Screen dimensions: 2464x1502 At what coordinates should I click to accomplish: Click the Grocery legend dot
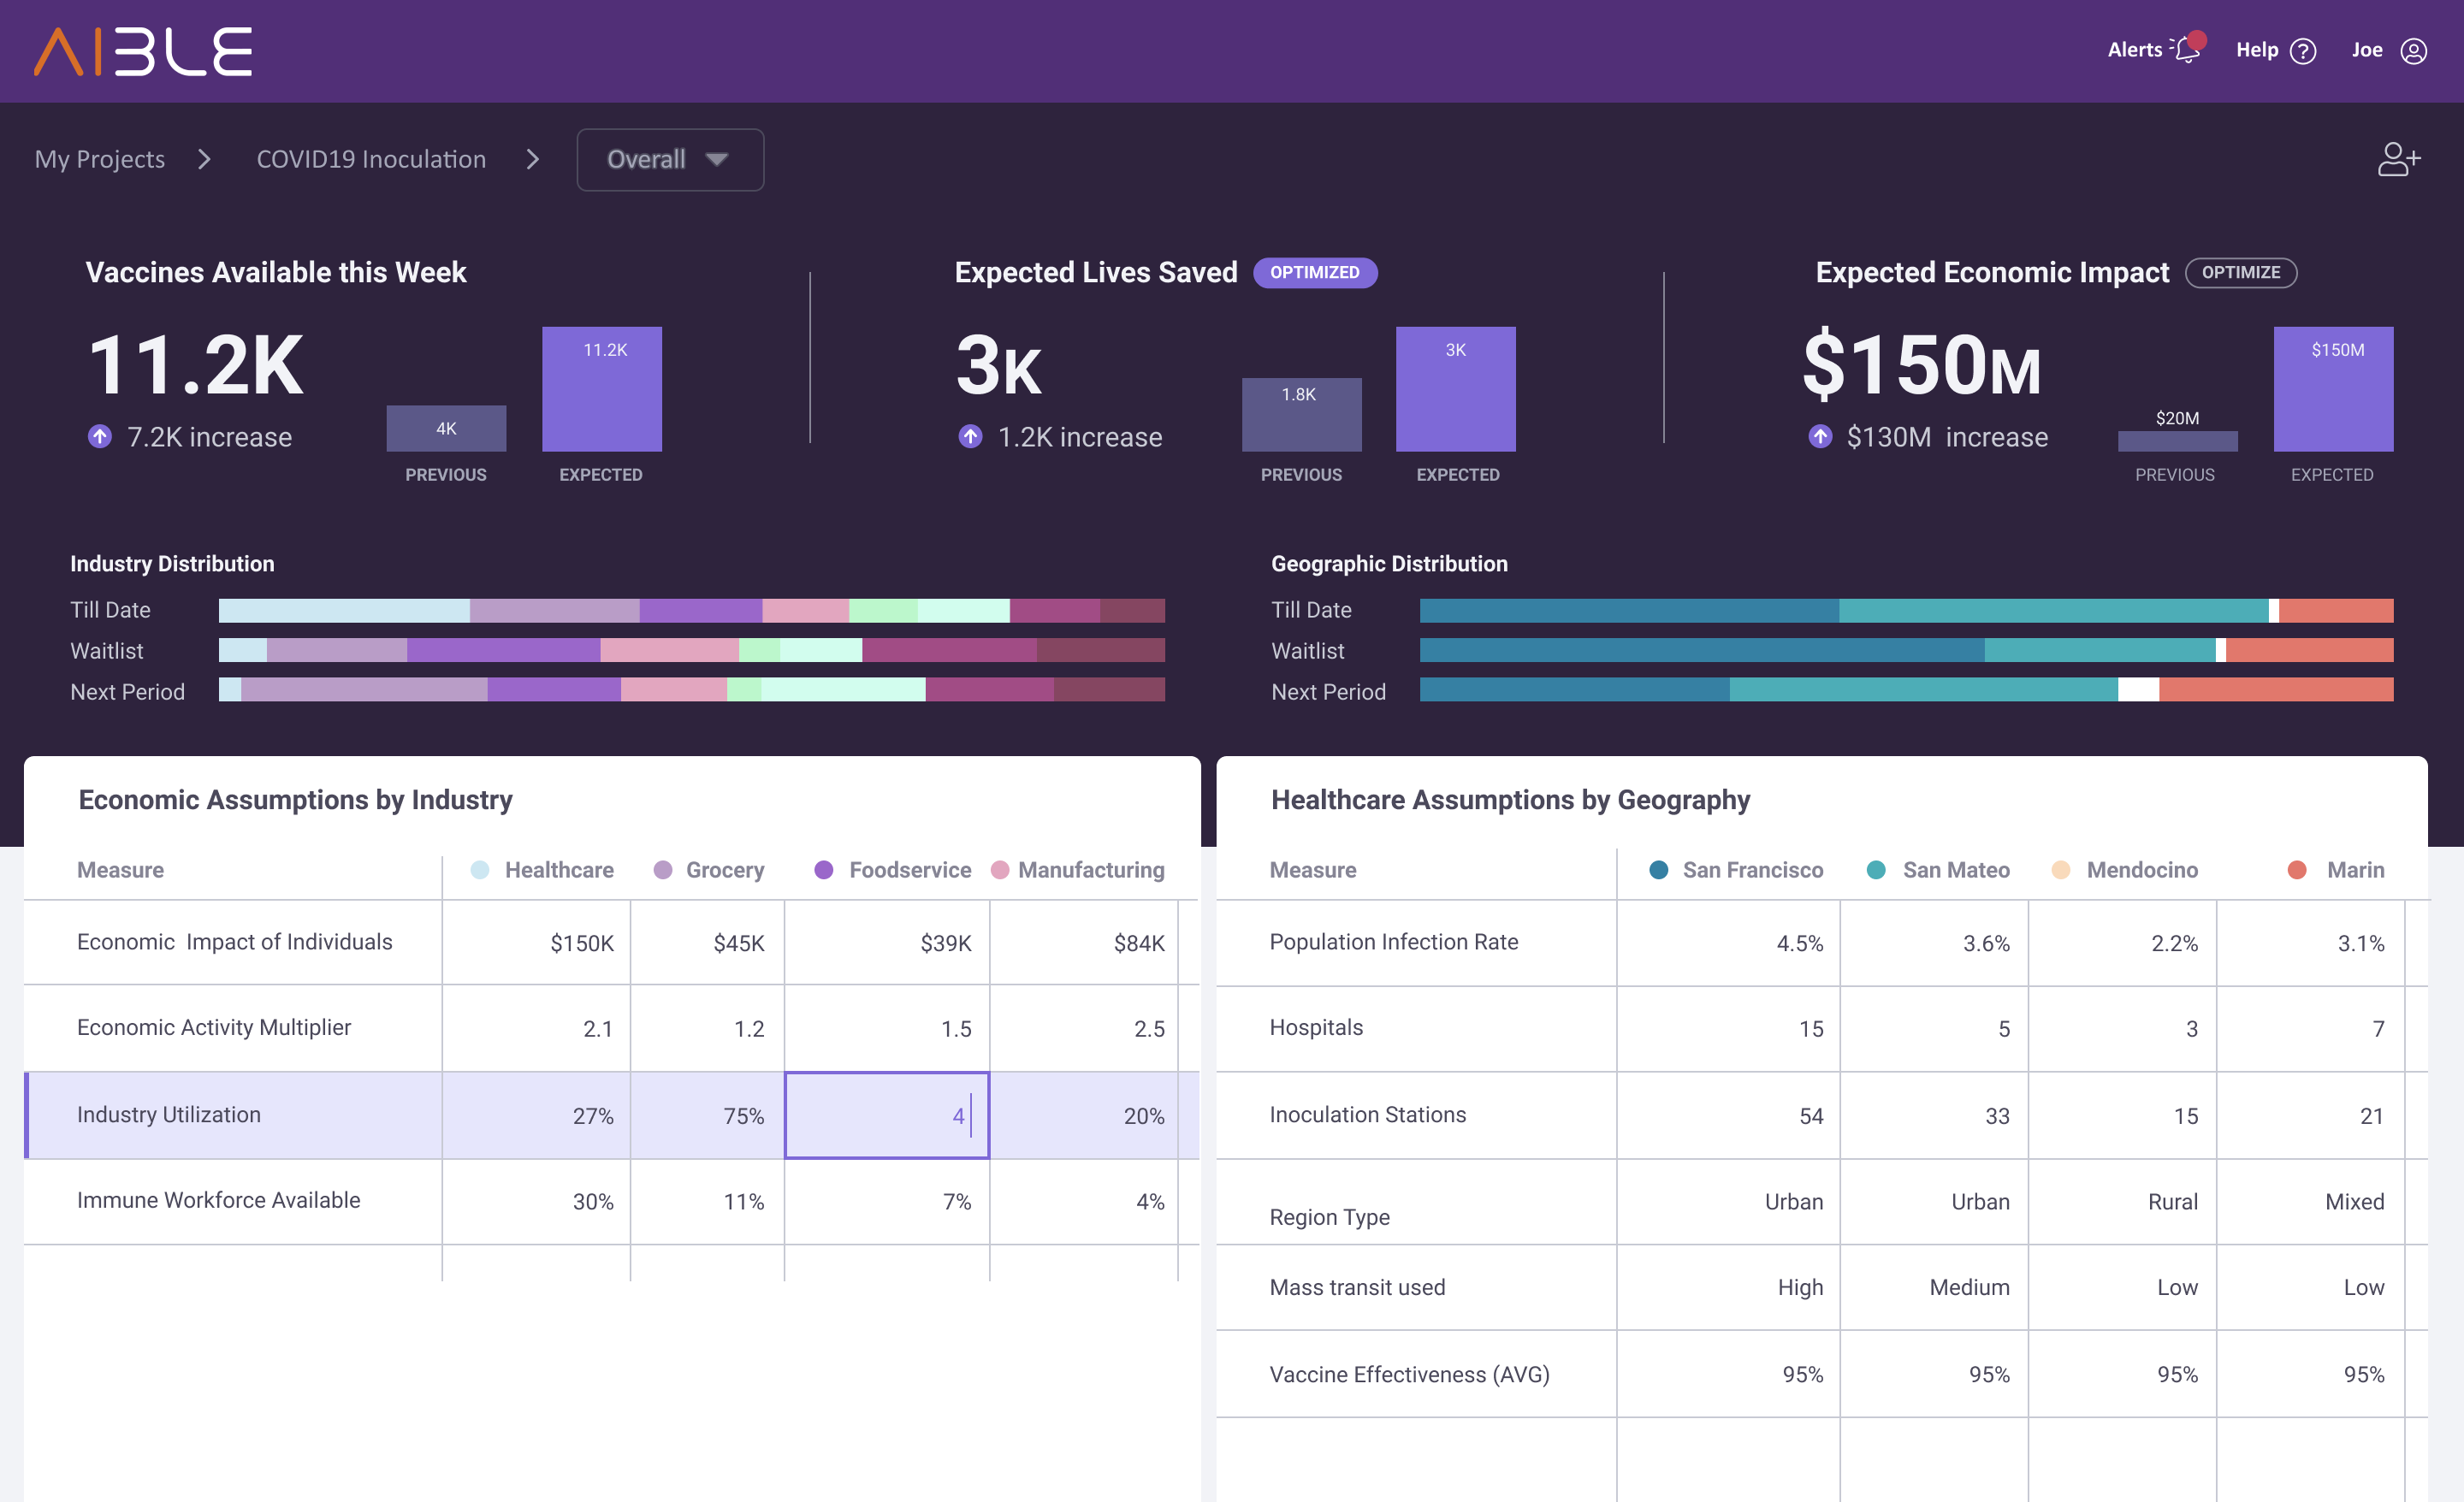tap(663, 870)
